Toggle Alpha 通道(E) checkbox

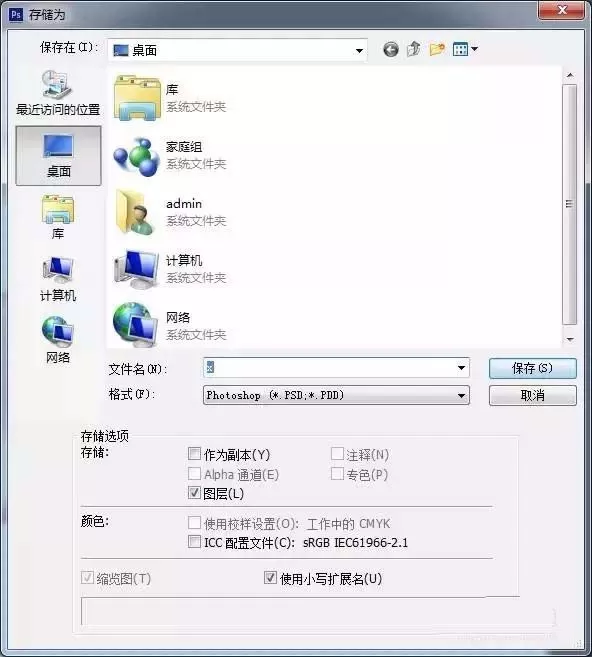194,473
